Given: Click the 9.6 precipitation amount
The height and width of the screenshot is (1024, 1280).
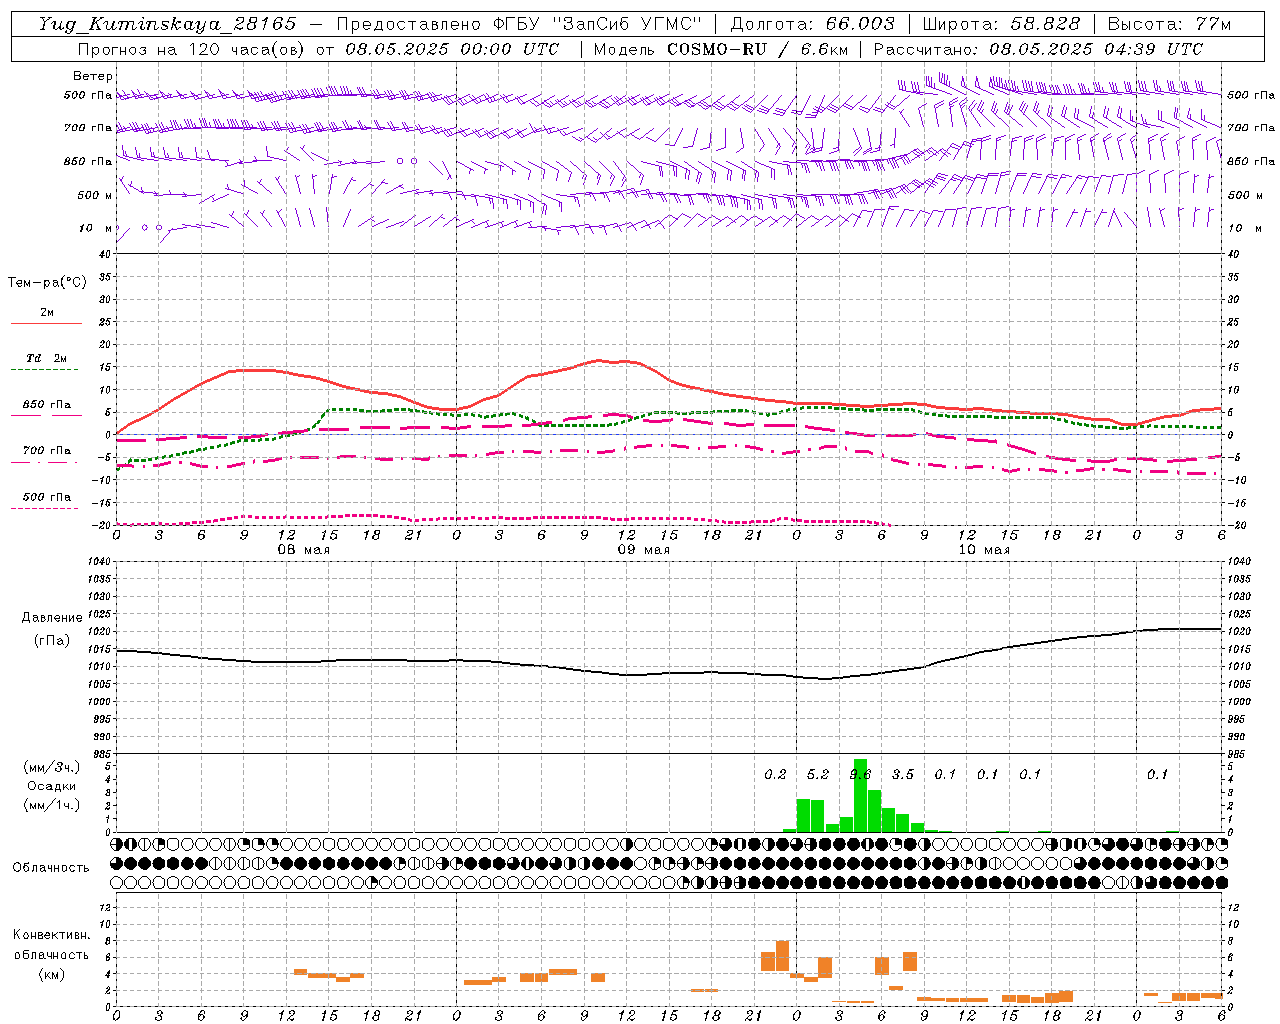Looking at the screenshot, I should coord(860,775).
